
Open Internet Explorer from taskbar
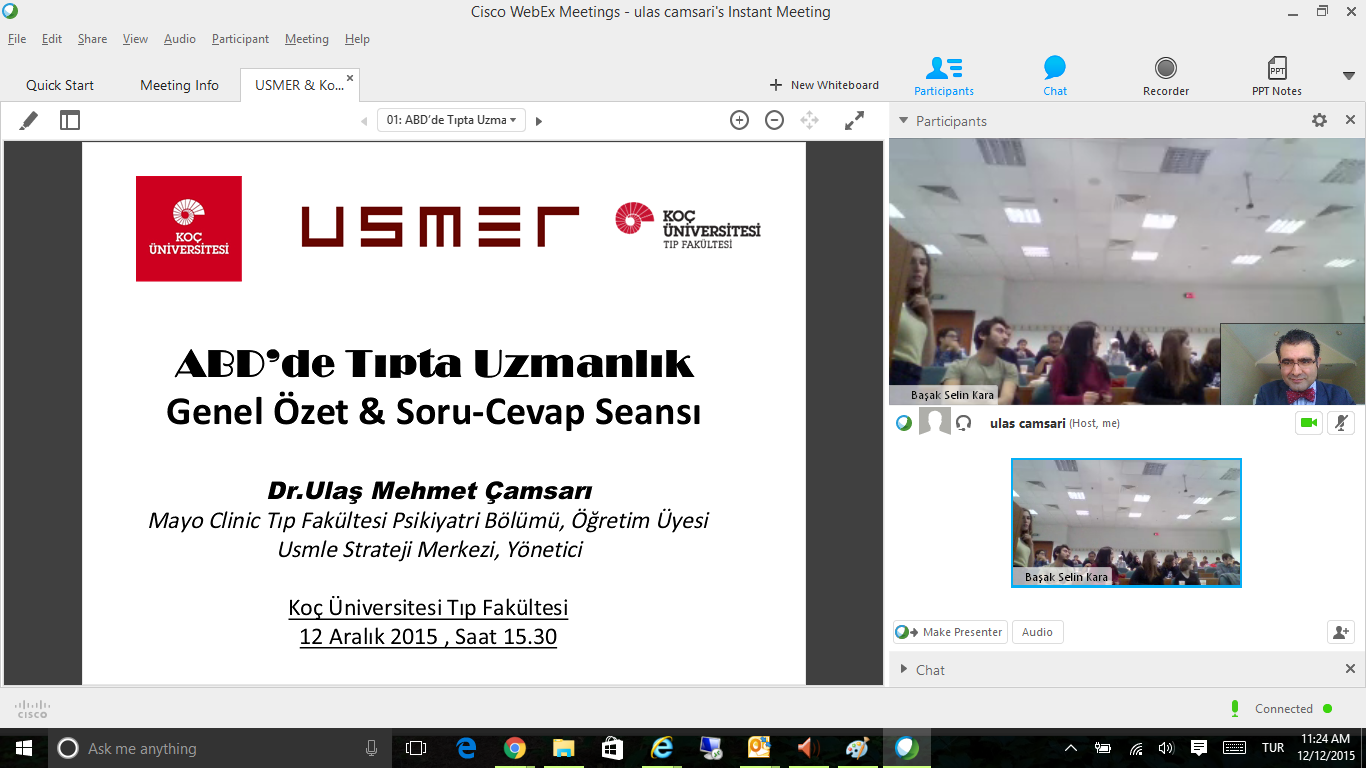click(x=661, y=748)
